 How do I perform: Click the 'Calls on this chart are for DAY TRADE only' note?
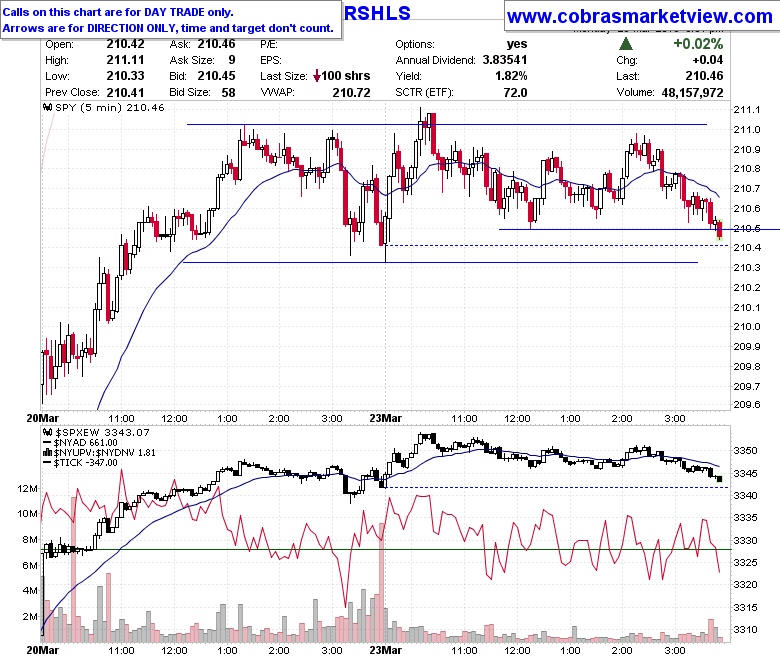coord(118,12)
